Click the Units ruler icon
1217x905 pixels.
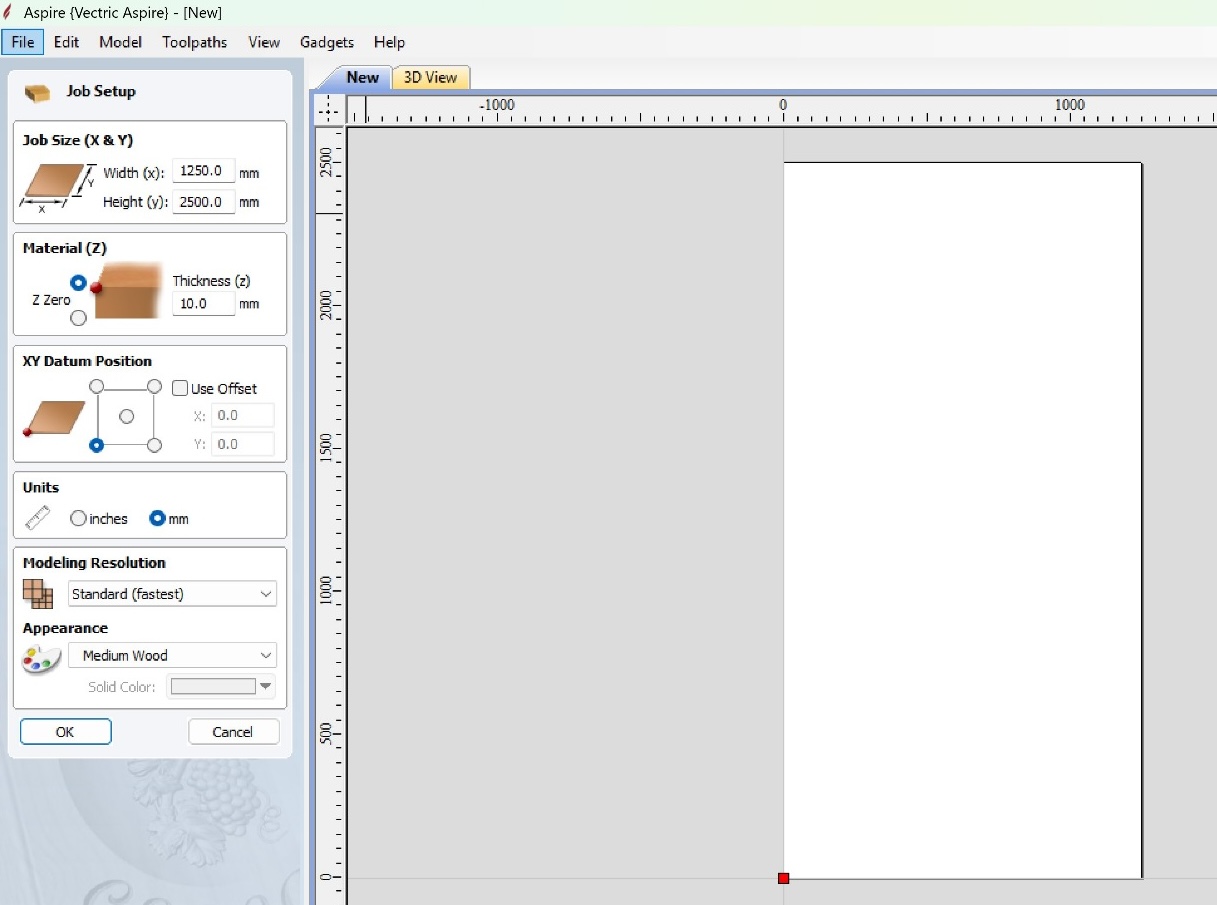(x=38, y=518)
